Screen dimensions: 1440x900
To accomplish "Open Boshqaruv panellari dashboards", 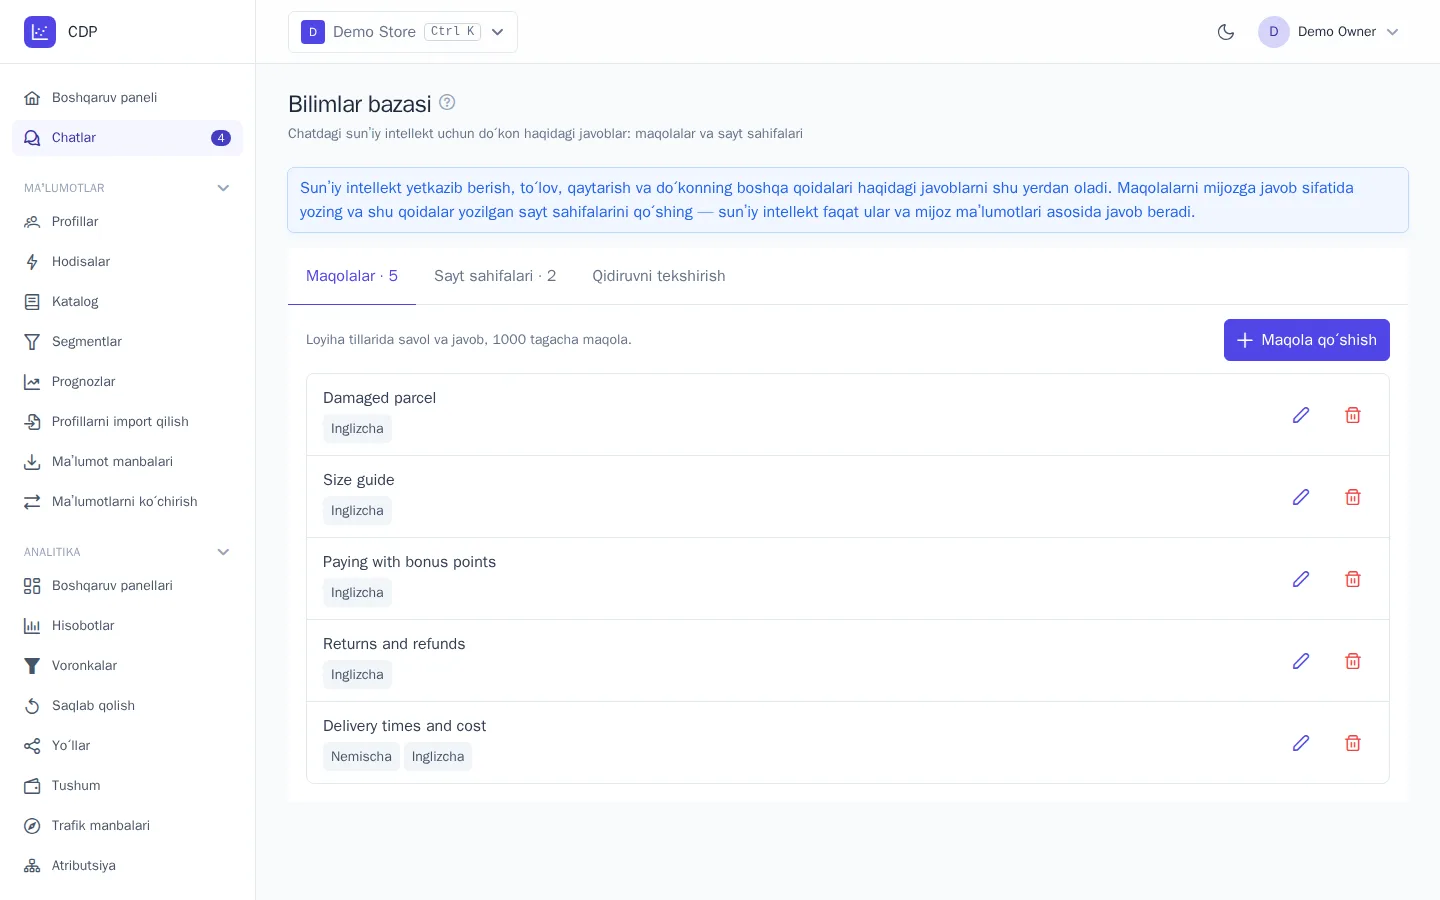I will [x=127, y=586].
